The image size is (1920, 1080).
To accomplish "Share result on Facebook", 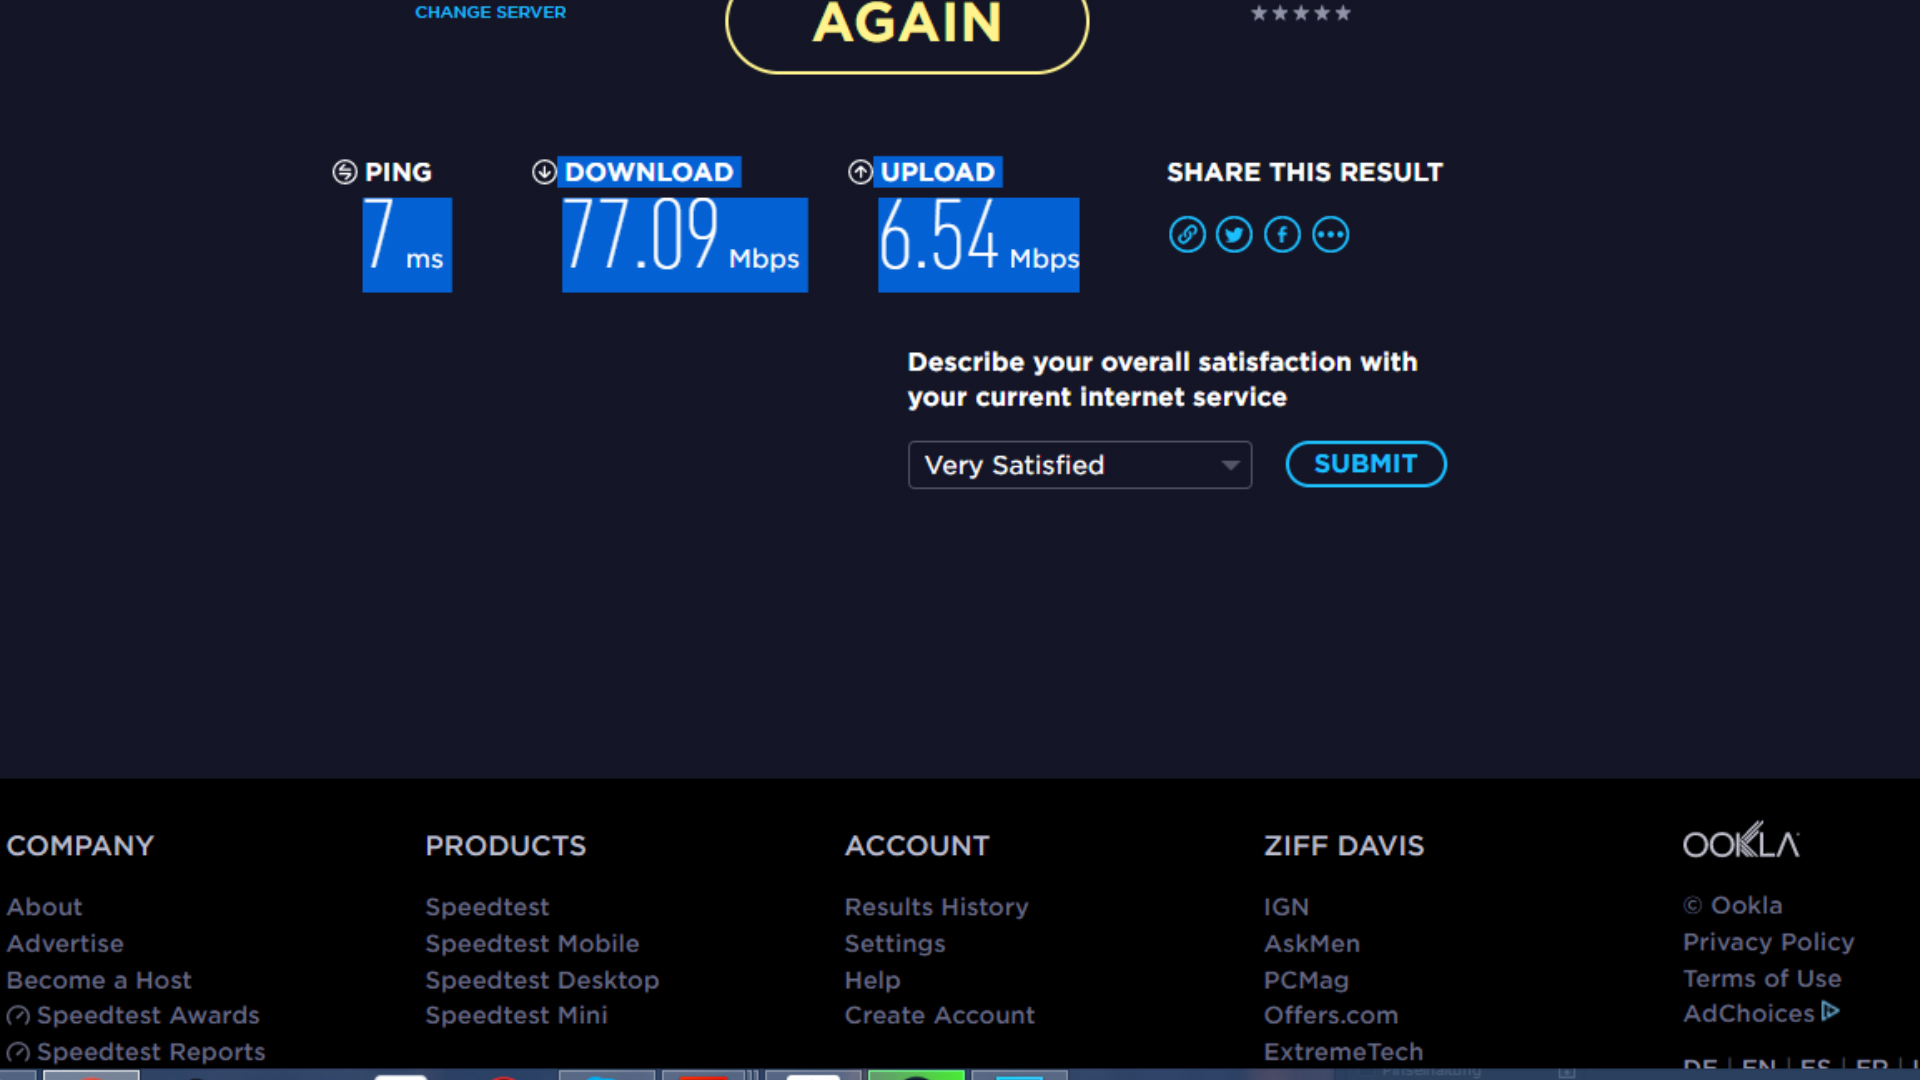I will (1282, 235).
